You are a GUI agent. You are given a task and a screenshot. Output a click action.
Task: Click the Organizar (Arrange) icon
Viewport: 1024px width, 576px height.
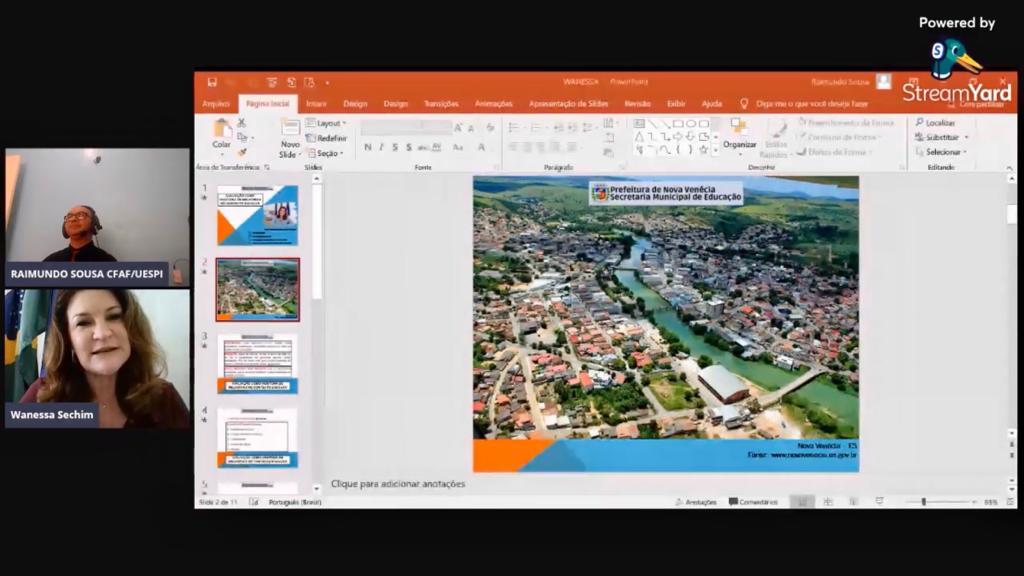coord(739,127)
